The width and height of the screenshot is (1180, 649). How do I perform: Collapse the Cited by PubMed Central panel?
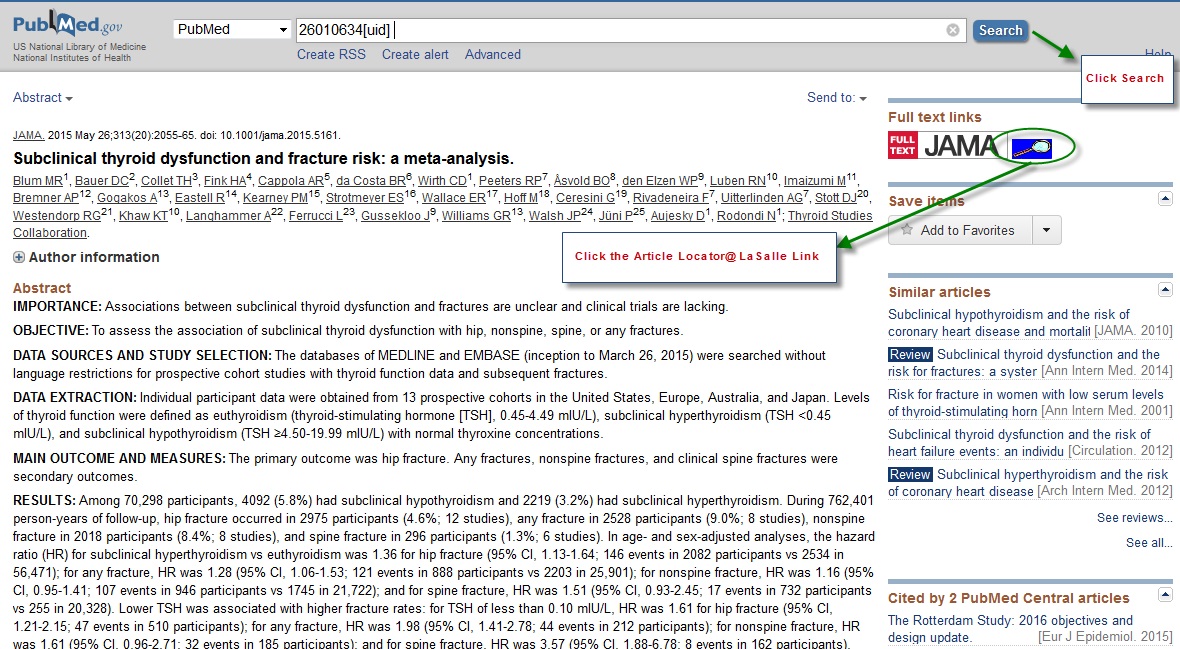1164,592
